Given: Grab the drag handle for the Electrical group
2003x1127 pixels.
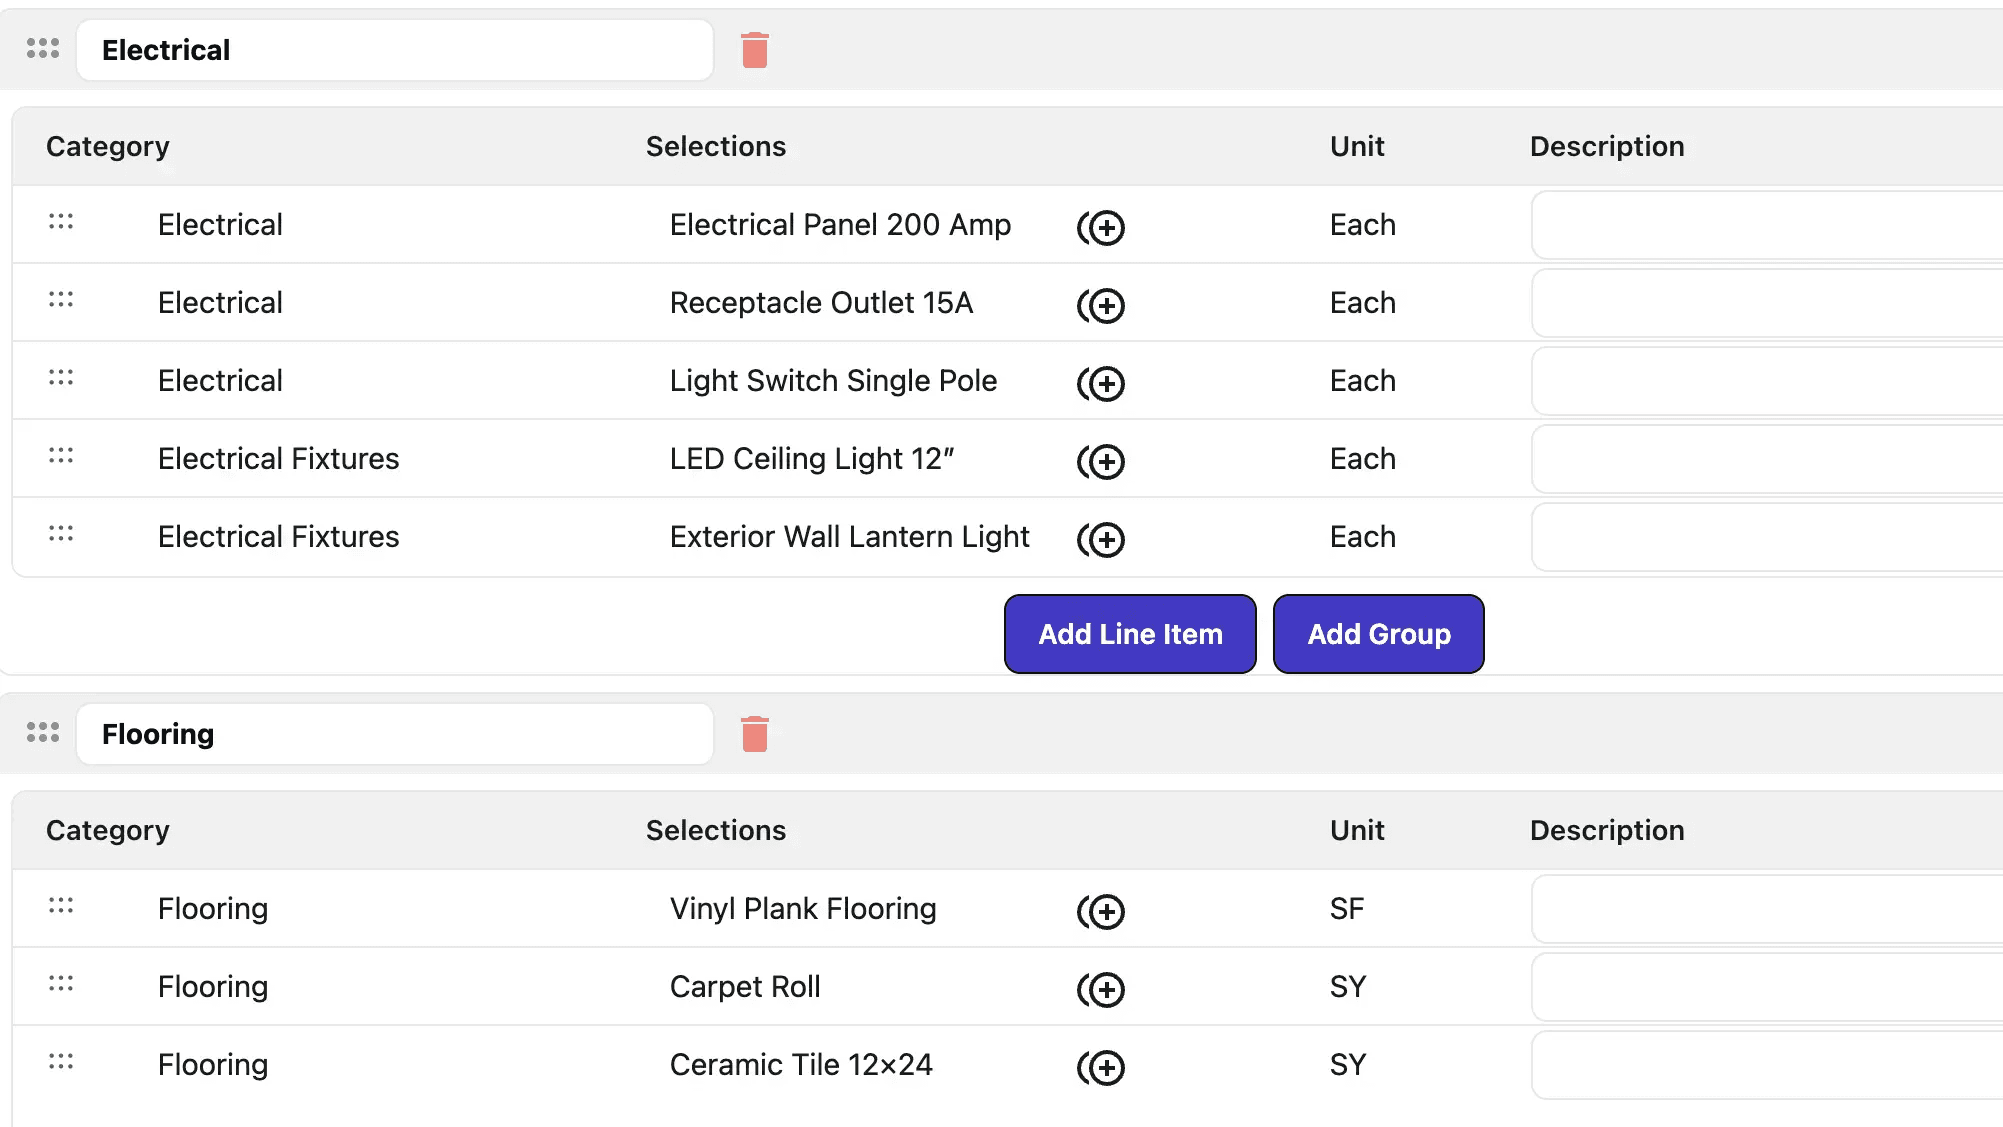Looking at the screenshot, I should (42, 48).
